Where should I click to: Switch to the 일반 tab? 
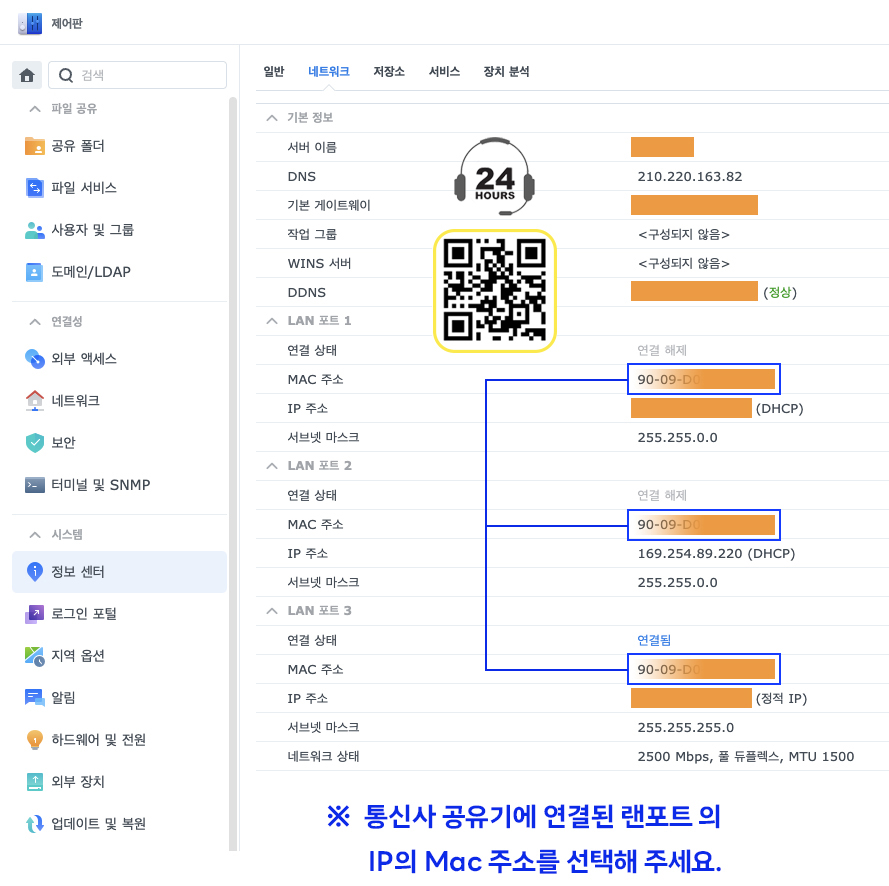(274, 71)
